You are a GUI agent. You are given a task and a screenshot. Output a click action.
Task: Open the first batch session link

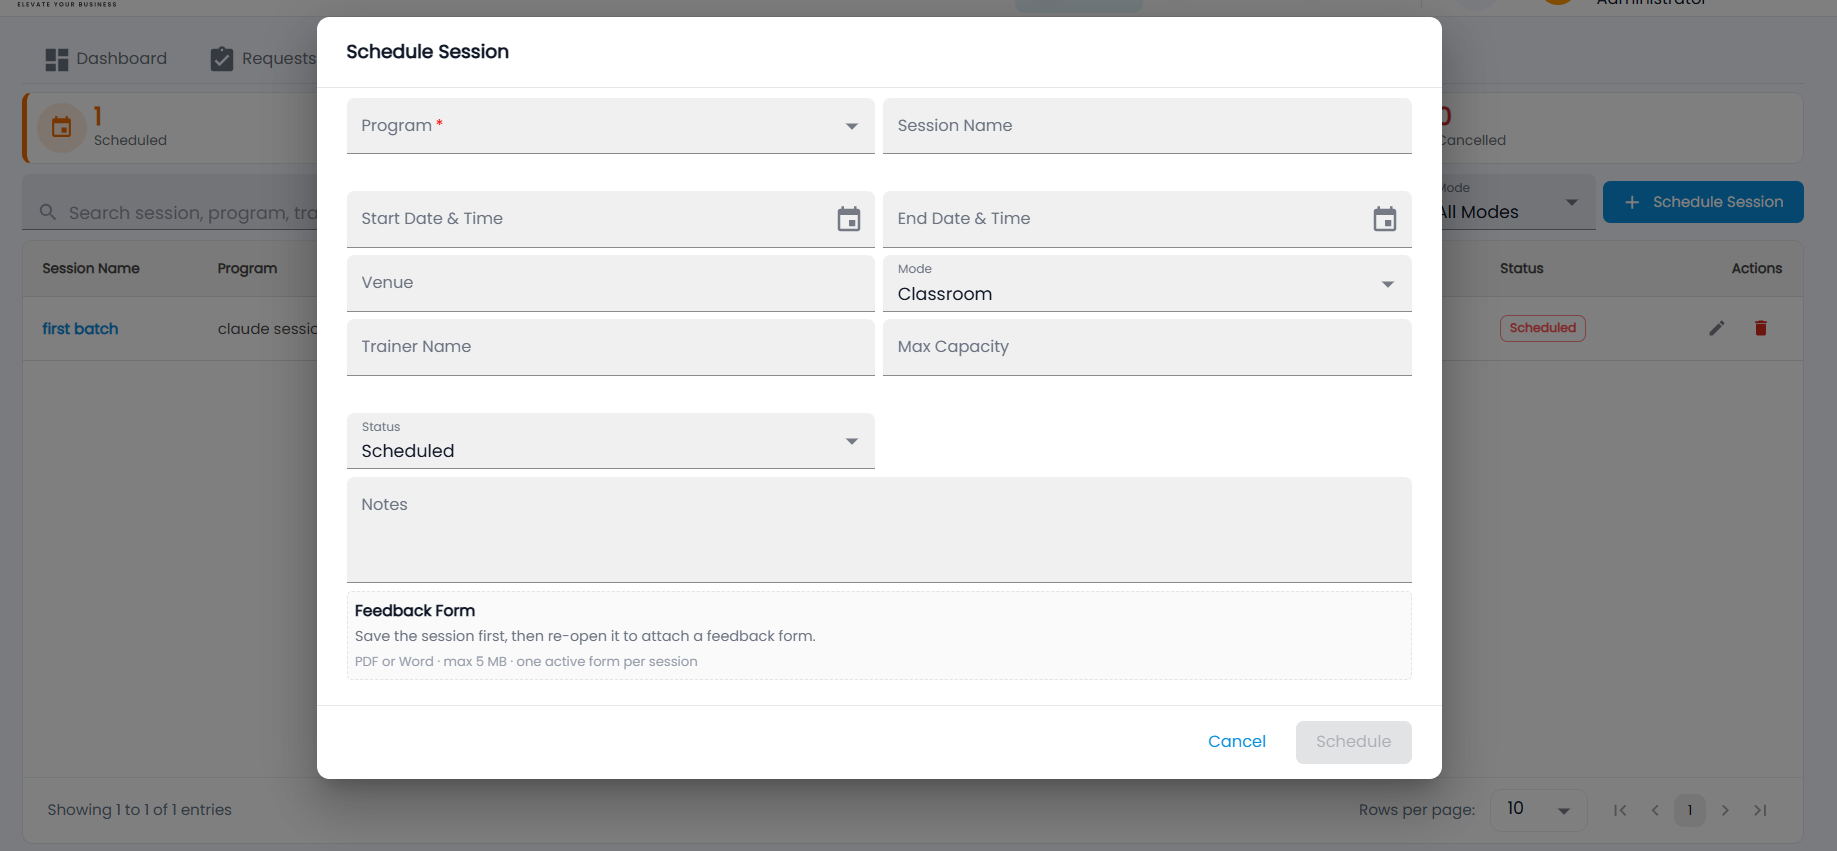[80, 329]
